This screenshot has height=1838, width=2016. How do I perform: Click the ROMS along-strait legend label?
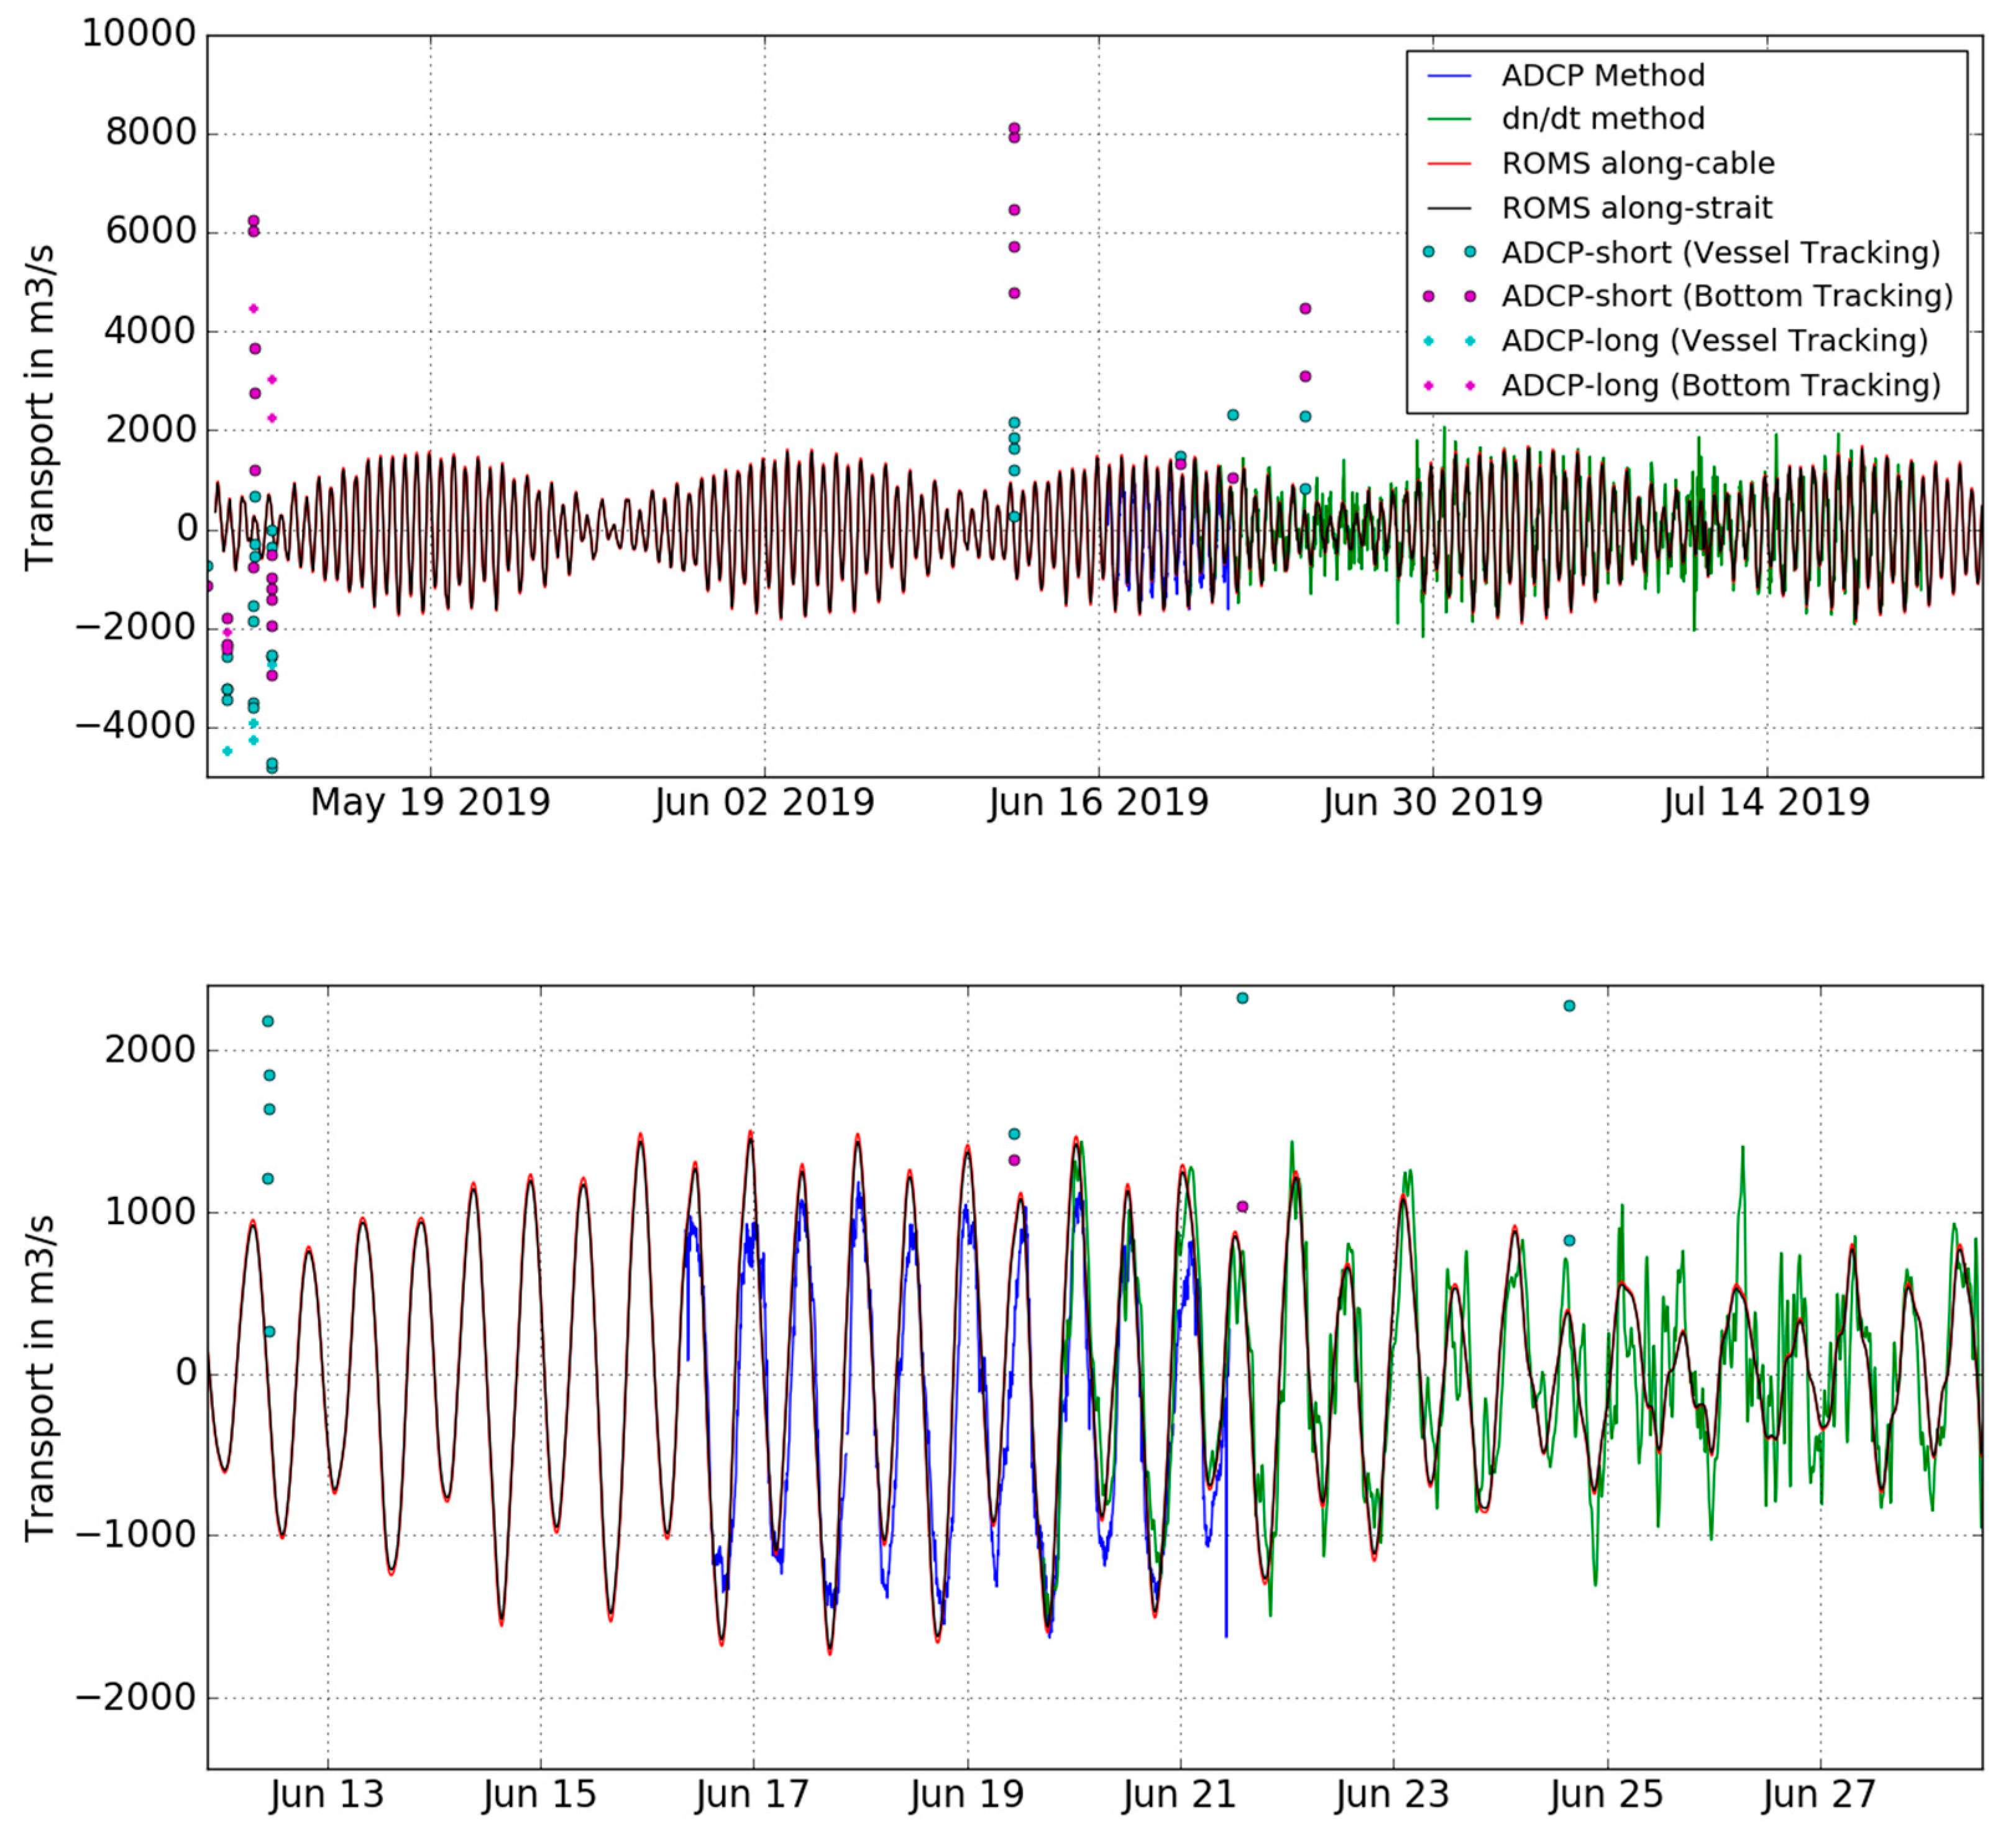tap(1637, 208)
